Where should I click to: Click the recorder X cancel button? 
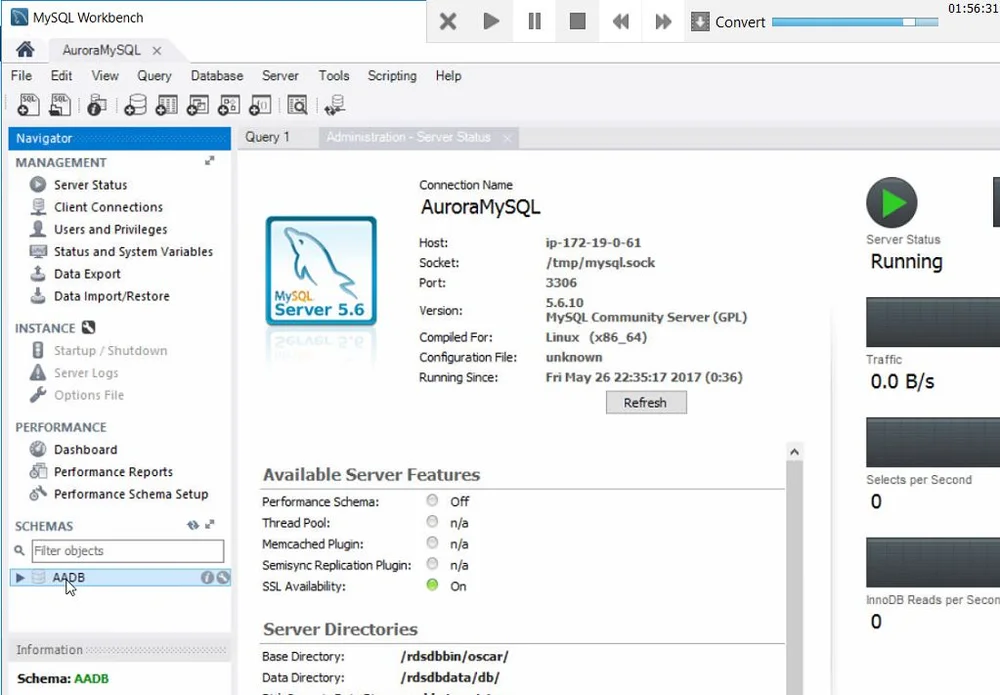(x=448, y=21)
